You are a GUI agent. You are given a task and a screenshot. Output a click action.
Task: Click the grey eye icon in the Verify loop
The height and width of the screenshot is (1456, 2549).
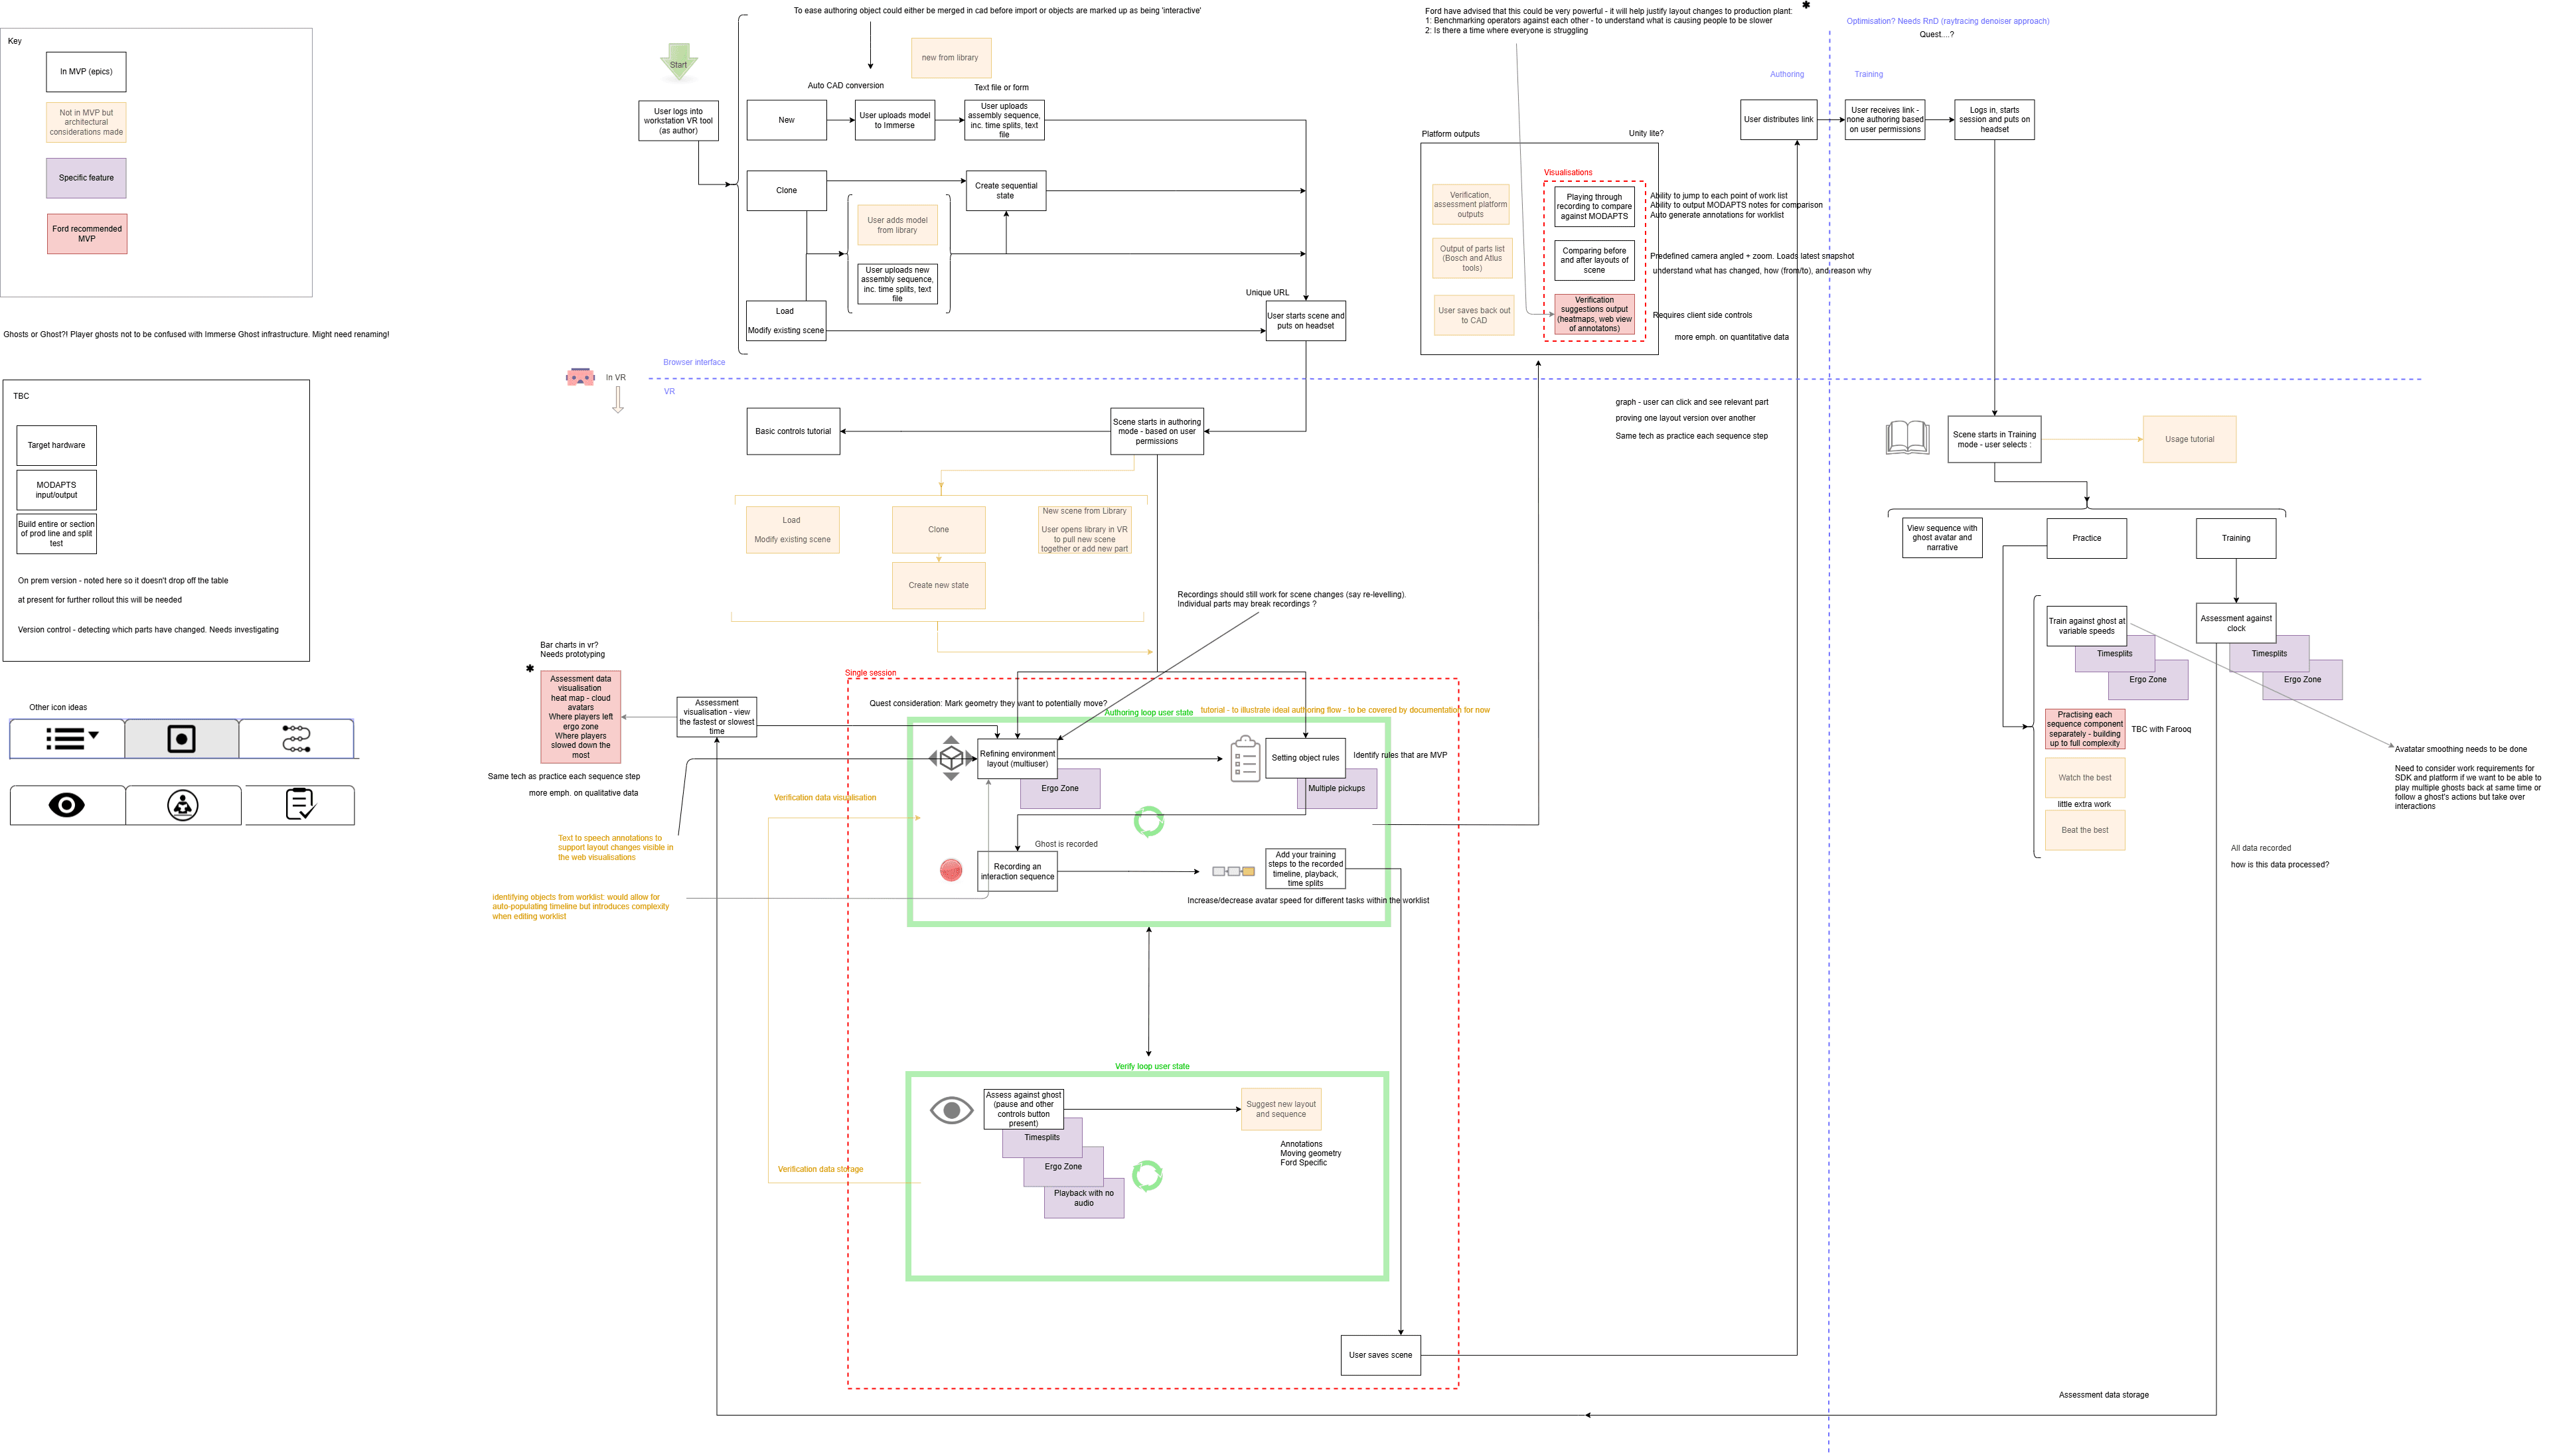click(951, 1109)
